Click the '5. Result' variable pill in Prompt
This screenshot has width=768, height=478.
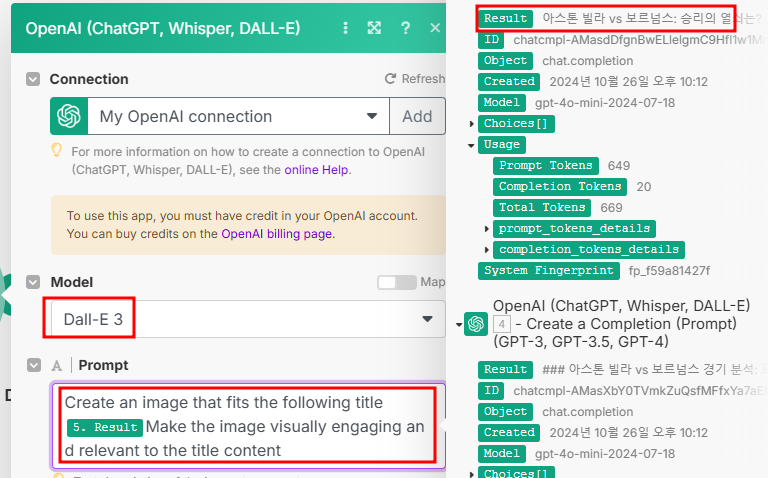point(105,427)
